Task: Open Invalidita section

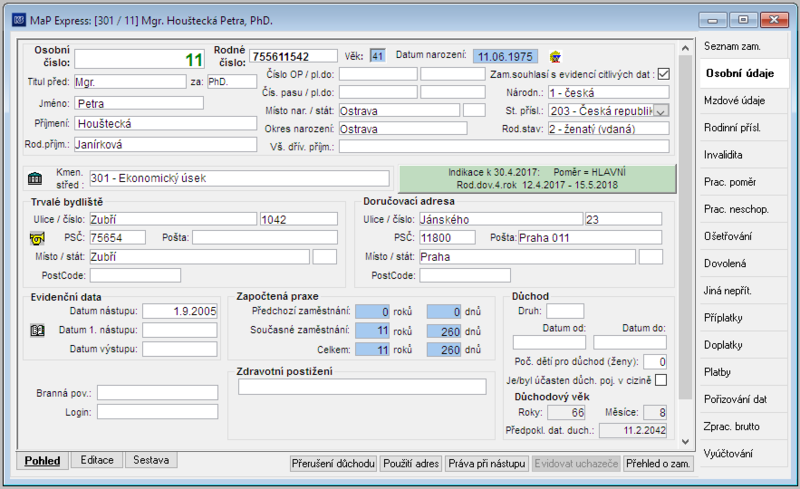Action: [743, 155]
